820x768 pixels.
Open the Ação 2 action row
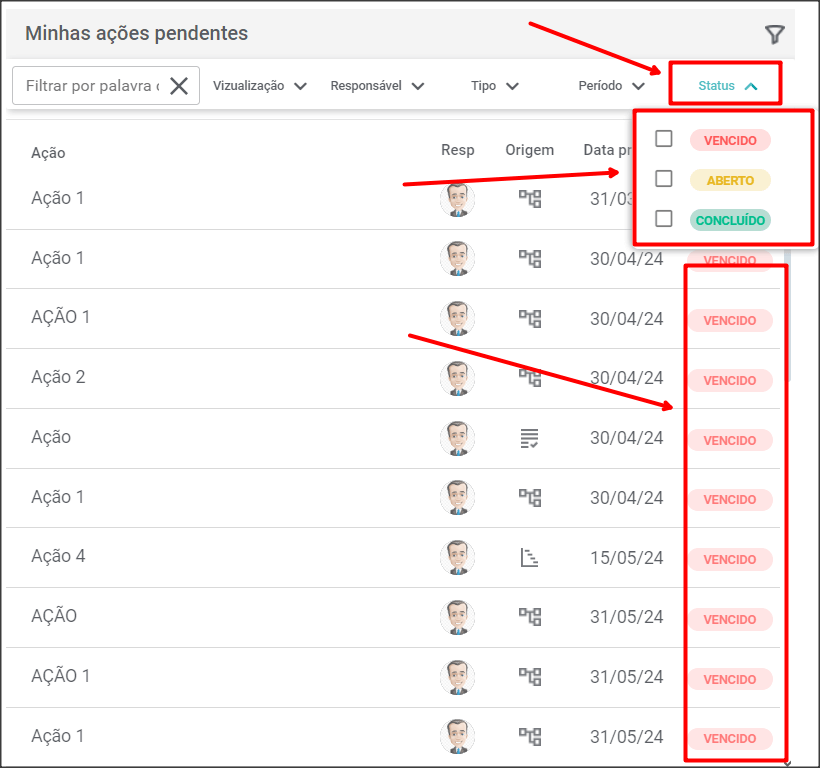click(x=58, y=377)
